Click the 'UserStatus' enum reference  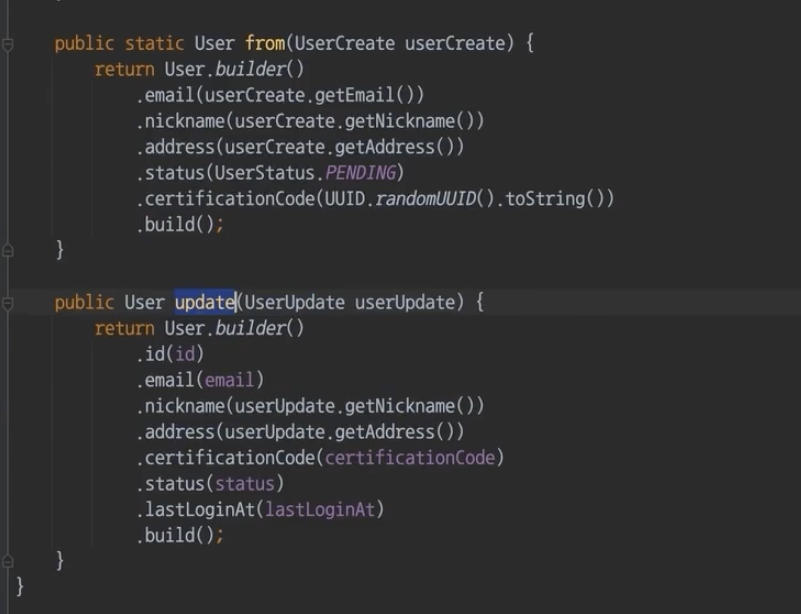tap(264, 173)
